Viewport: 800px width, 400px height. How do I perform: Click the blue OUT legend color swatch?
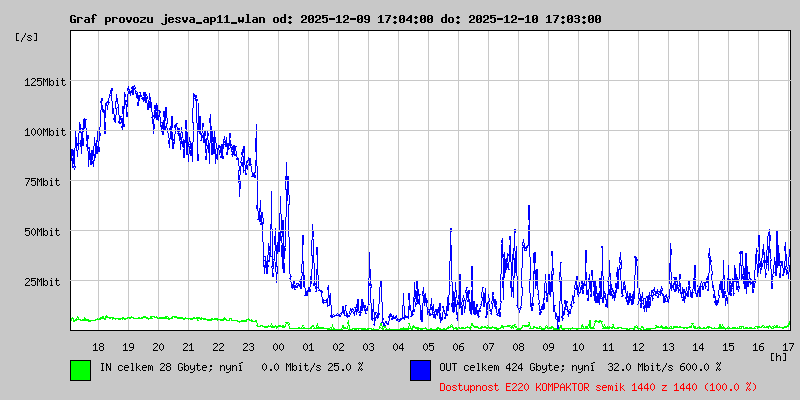pyautogui.click(x=420, y=370)
